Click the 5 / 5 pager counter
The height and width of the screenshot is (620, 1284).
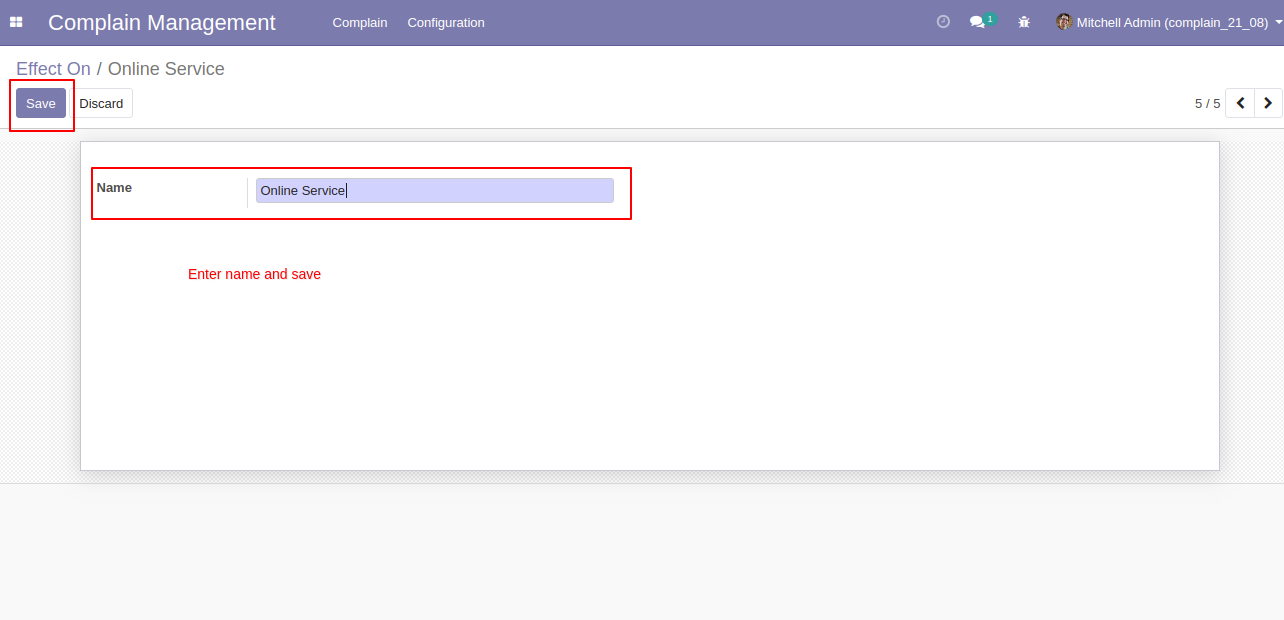click(1207, 103)
